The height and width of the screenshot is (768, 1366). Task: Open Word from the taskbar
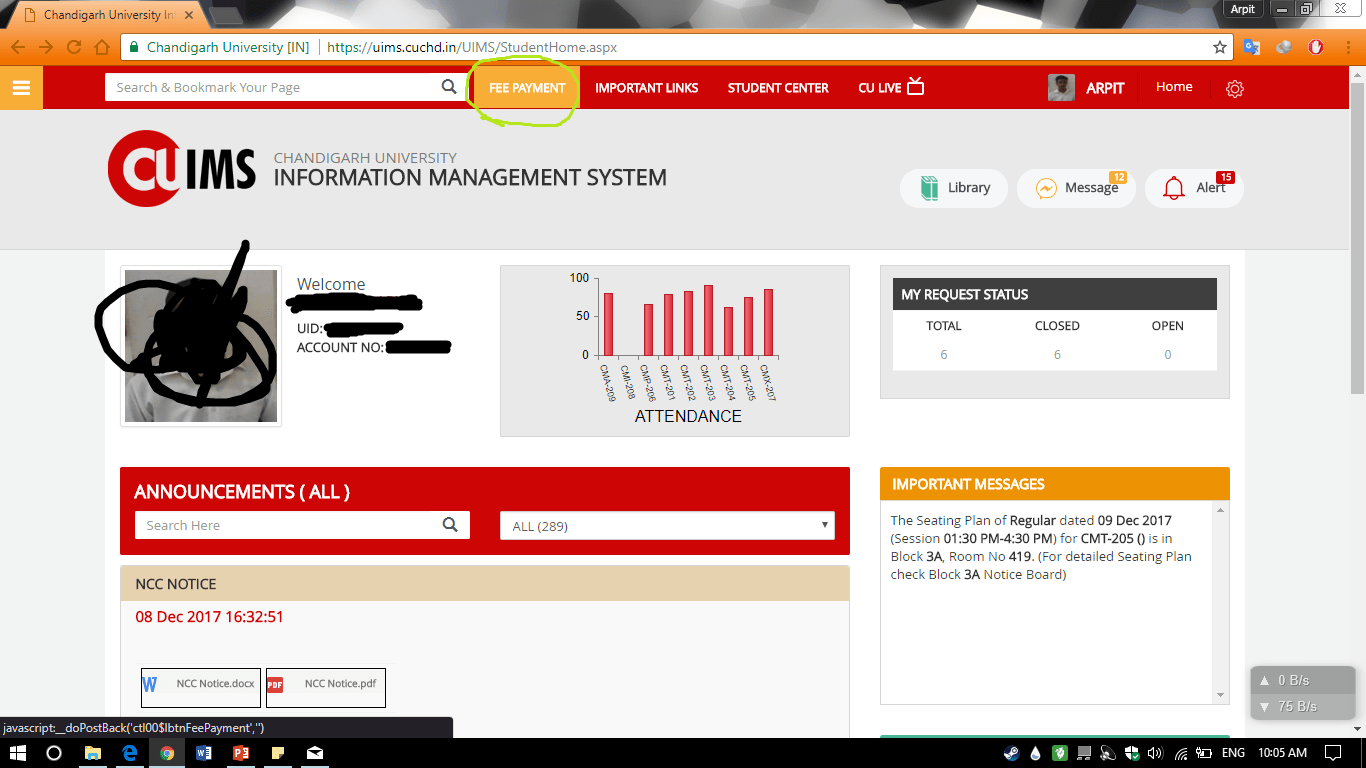pos(204,753)
